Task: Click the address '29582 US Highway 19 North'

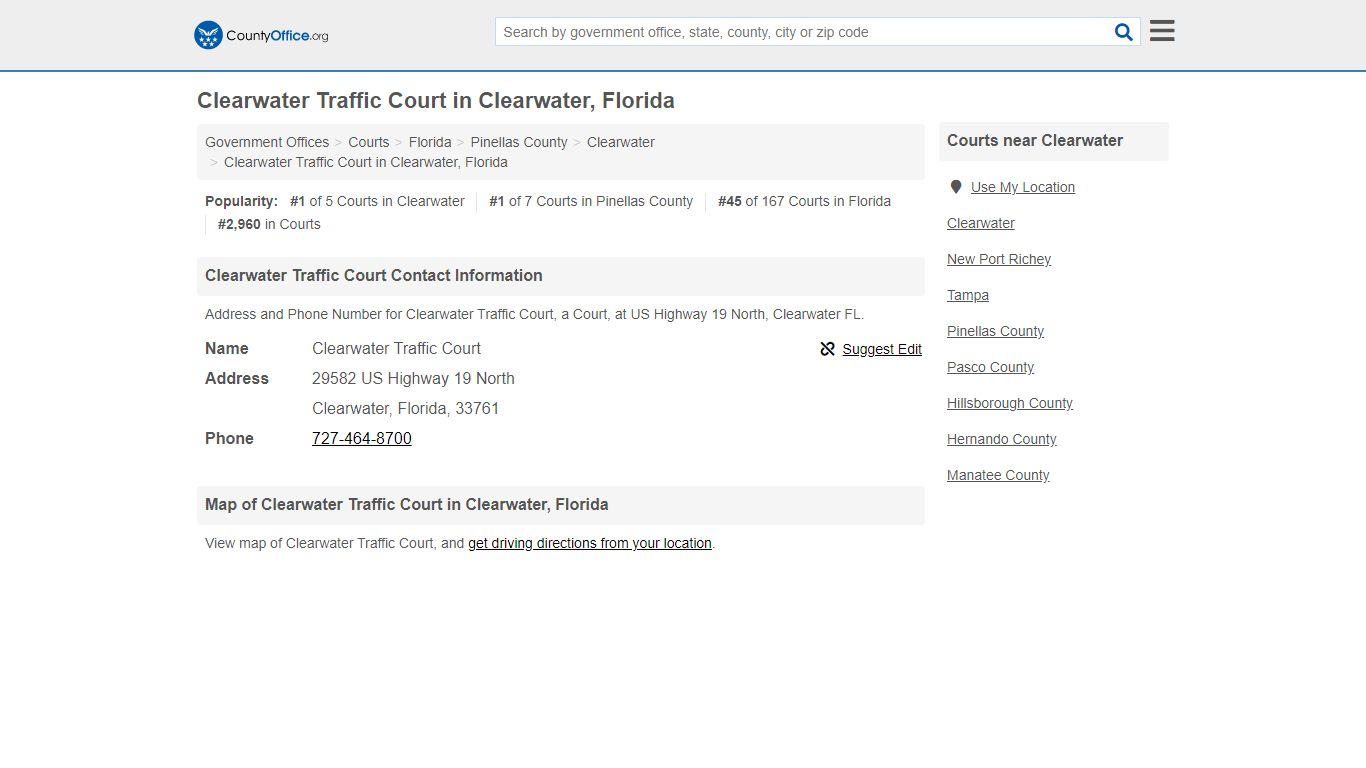Action: click(x=413, y=378)
